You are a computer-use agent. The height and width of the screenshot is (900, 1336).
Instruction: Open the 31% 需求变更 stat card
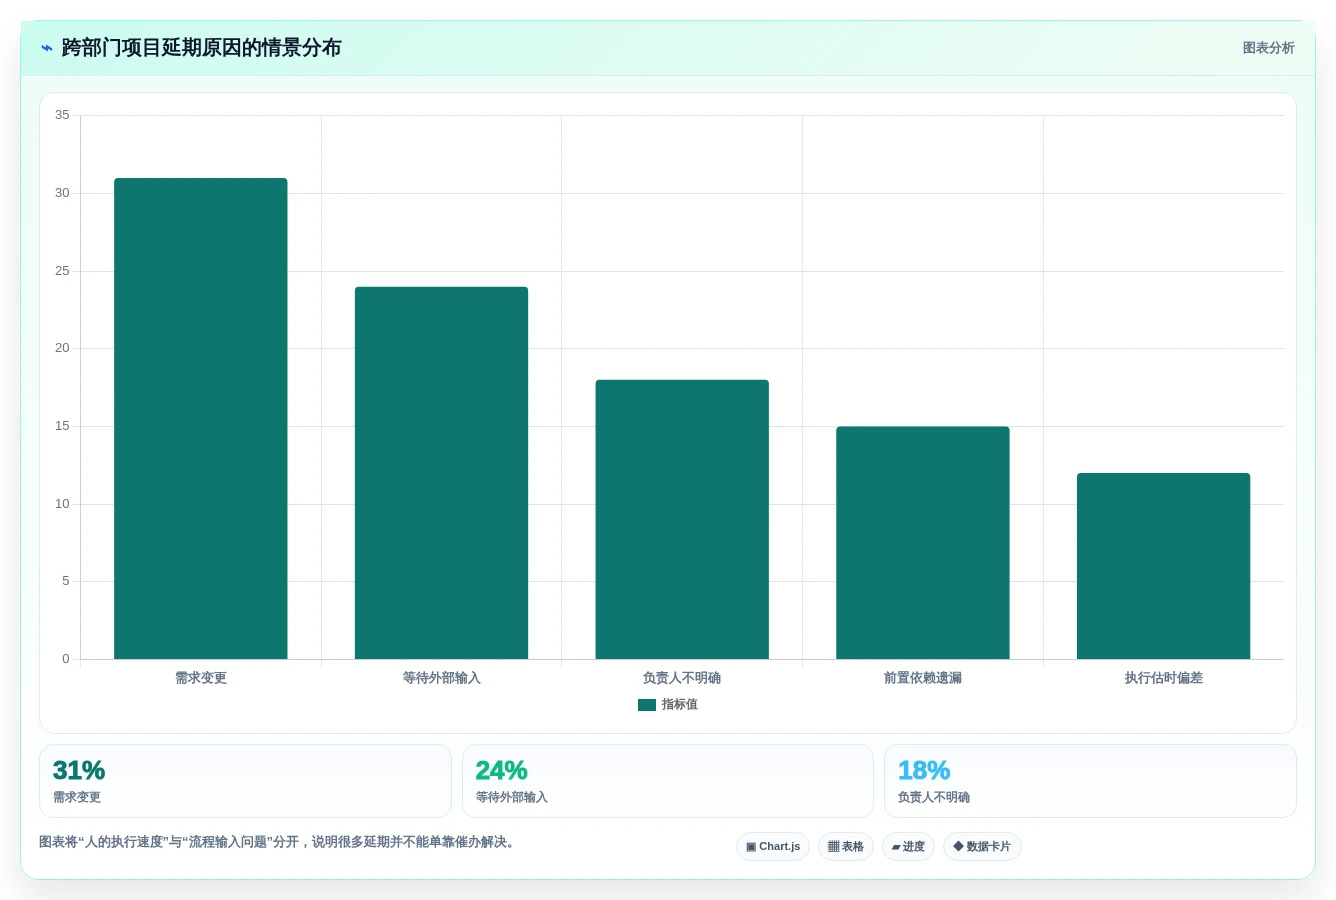click(x=245, y=781)
